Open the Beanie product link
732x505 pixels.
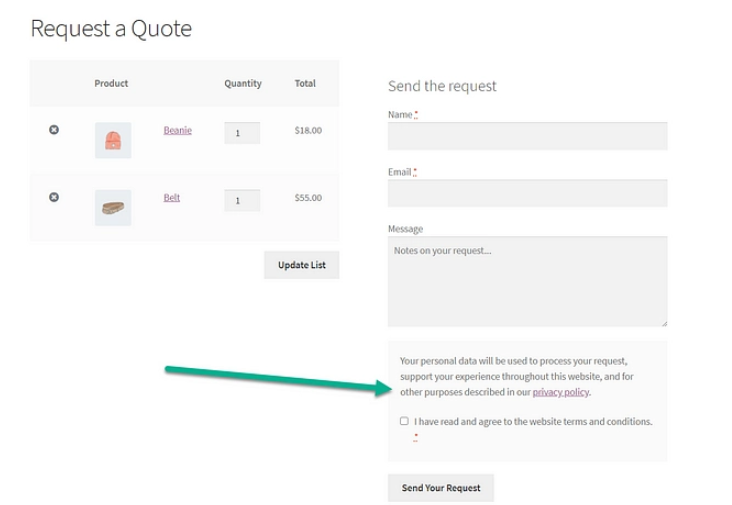point(177,131)
